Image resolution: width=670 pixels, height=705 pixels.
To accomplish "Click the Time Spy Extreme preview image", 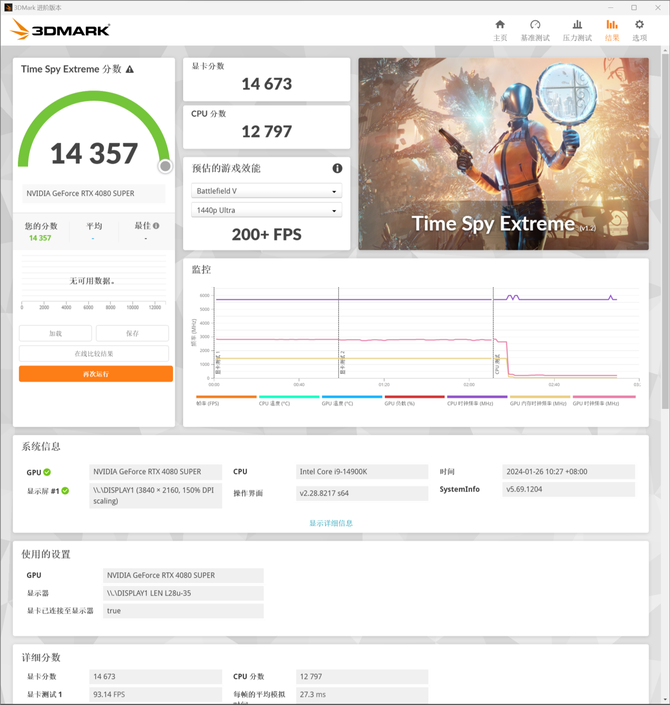I will click(x=504, y=154).
